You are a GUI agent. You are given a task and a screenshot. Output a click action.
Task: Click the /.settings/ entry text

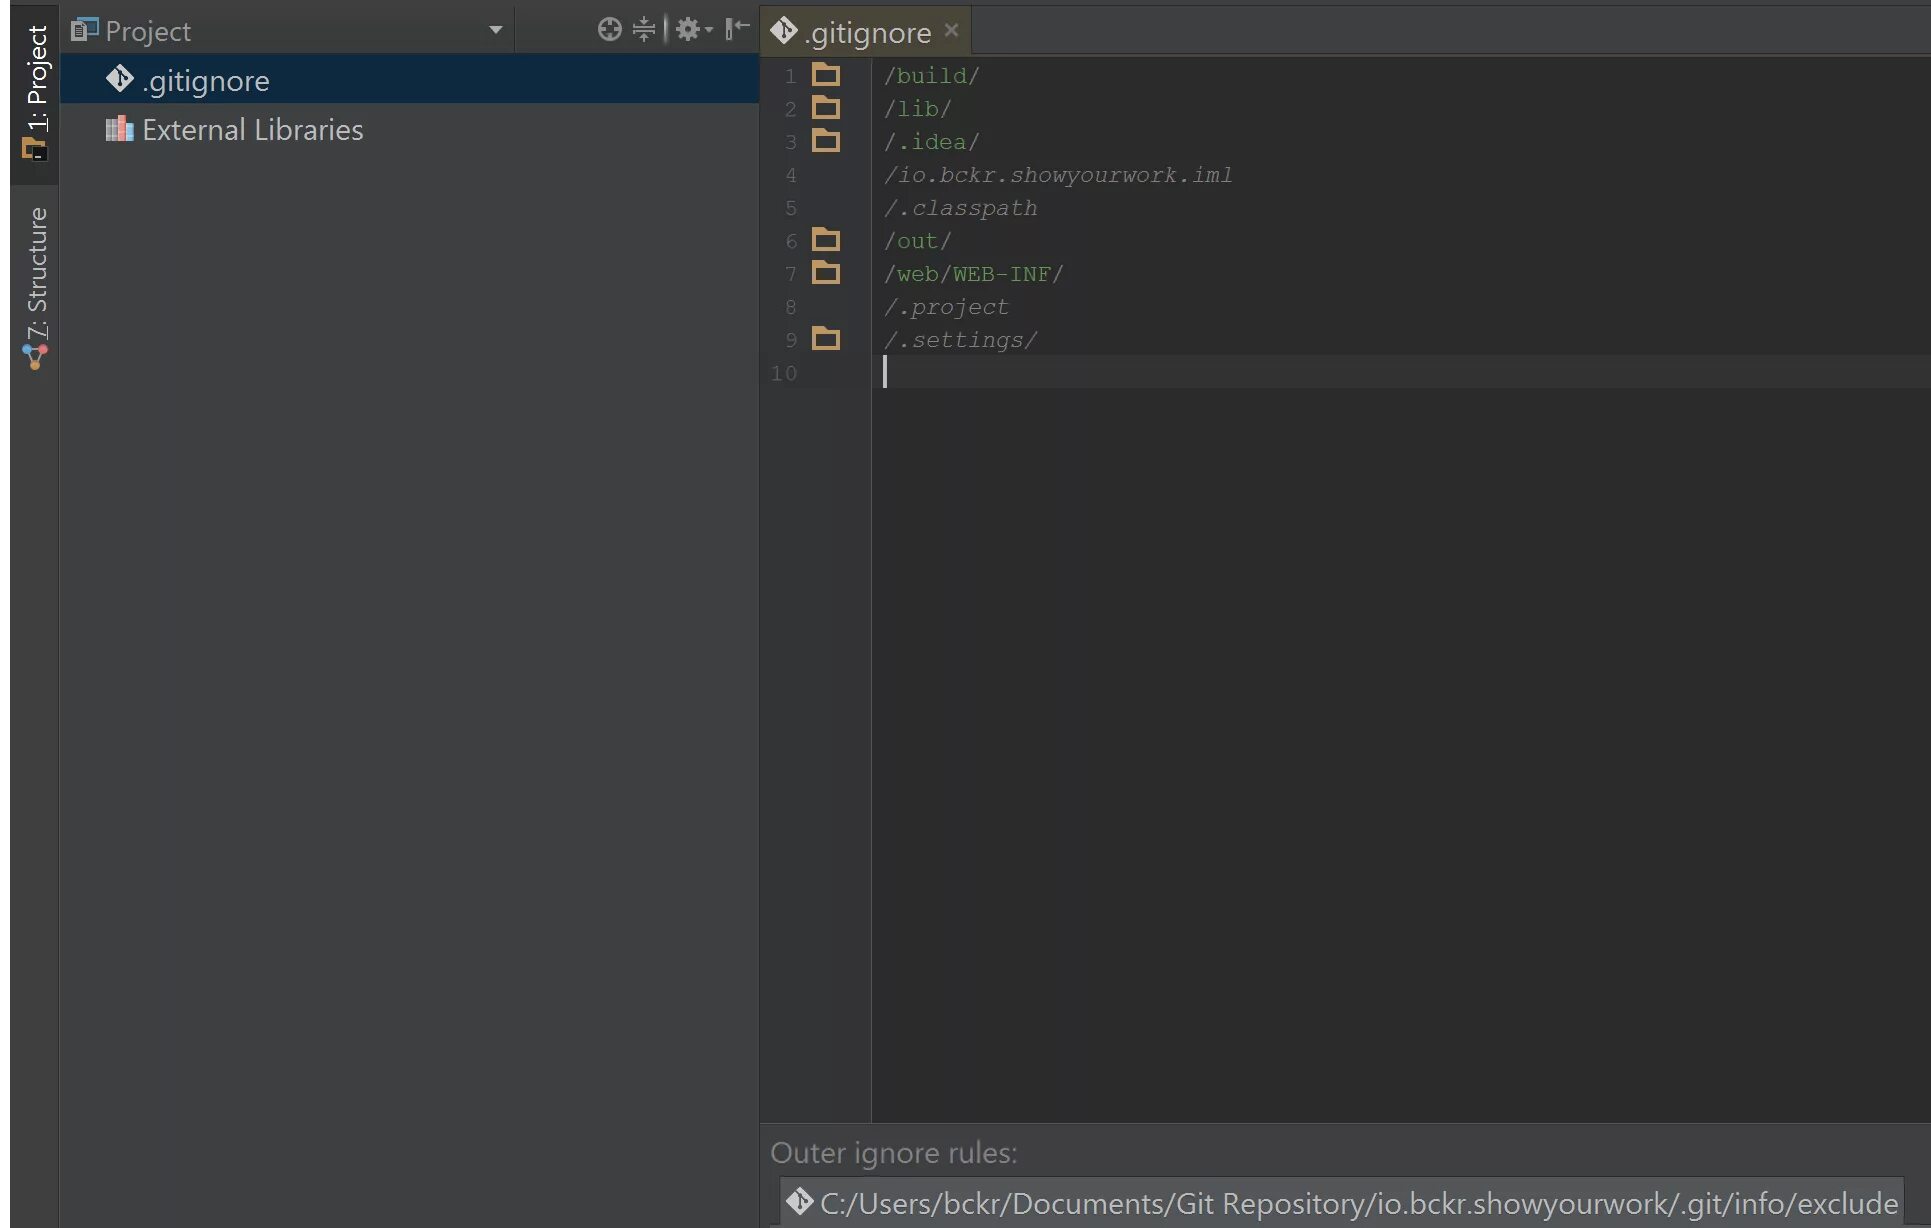[960, 340]
